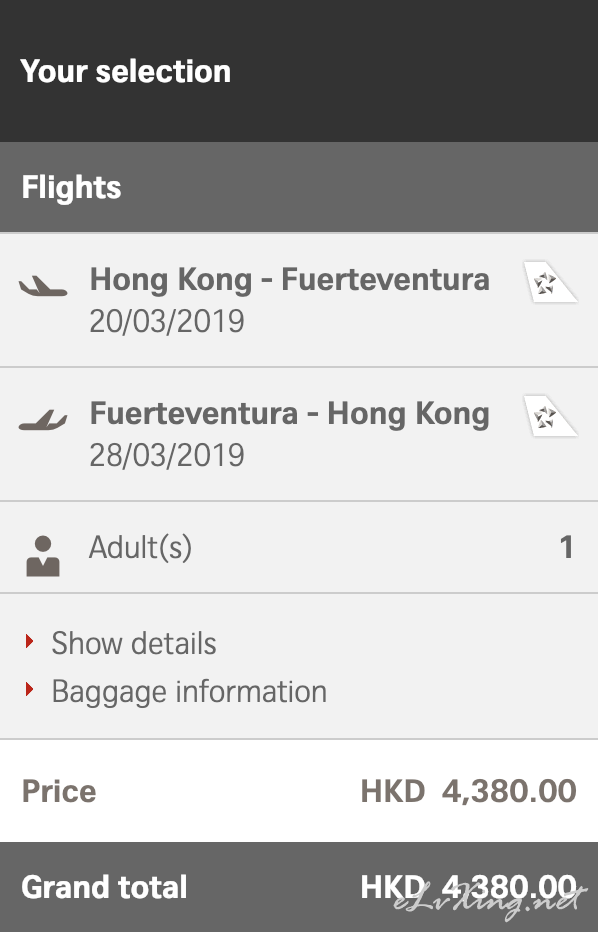Click the Grand total label
The height and width of the screenshot is (934, 598).
[x=104, y=887]
